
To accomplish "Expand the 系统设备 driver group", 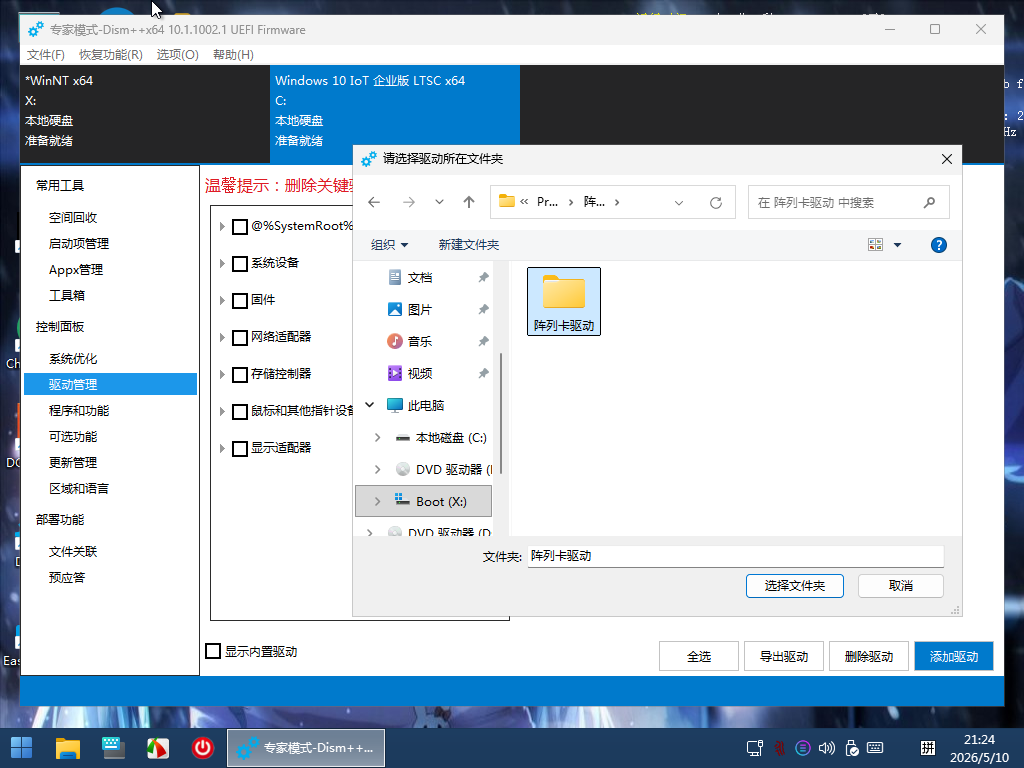I will click(x=222, y=263).
